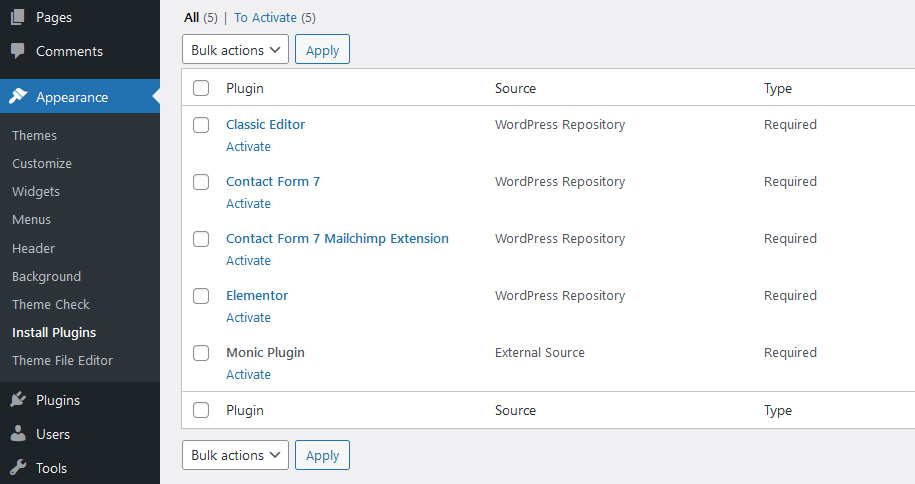Click the Type column label in footer
Viewport: 915px width, 484px height.
click(778, 410)
